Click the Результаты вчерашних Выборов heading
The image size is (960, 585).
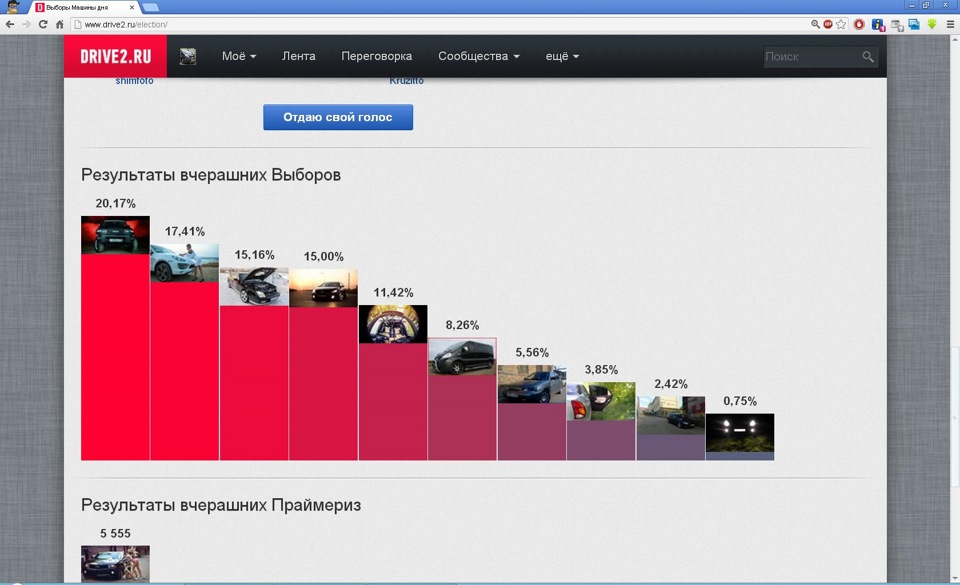coord(211,175)
